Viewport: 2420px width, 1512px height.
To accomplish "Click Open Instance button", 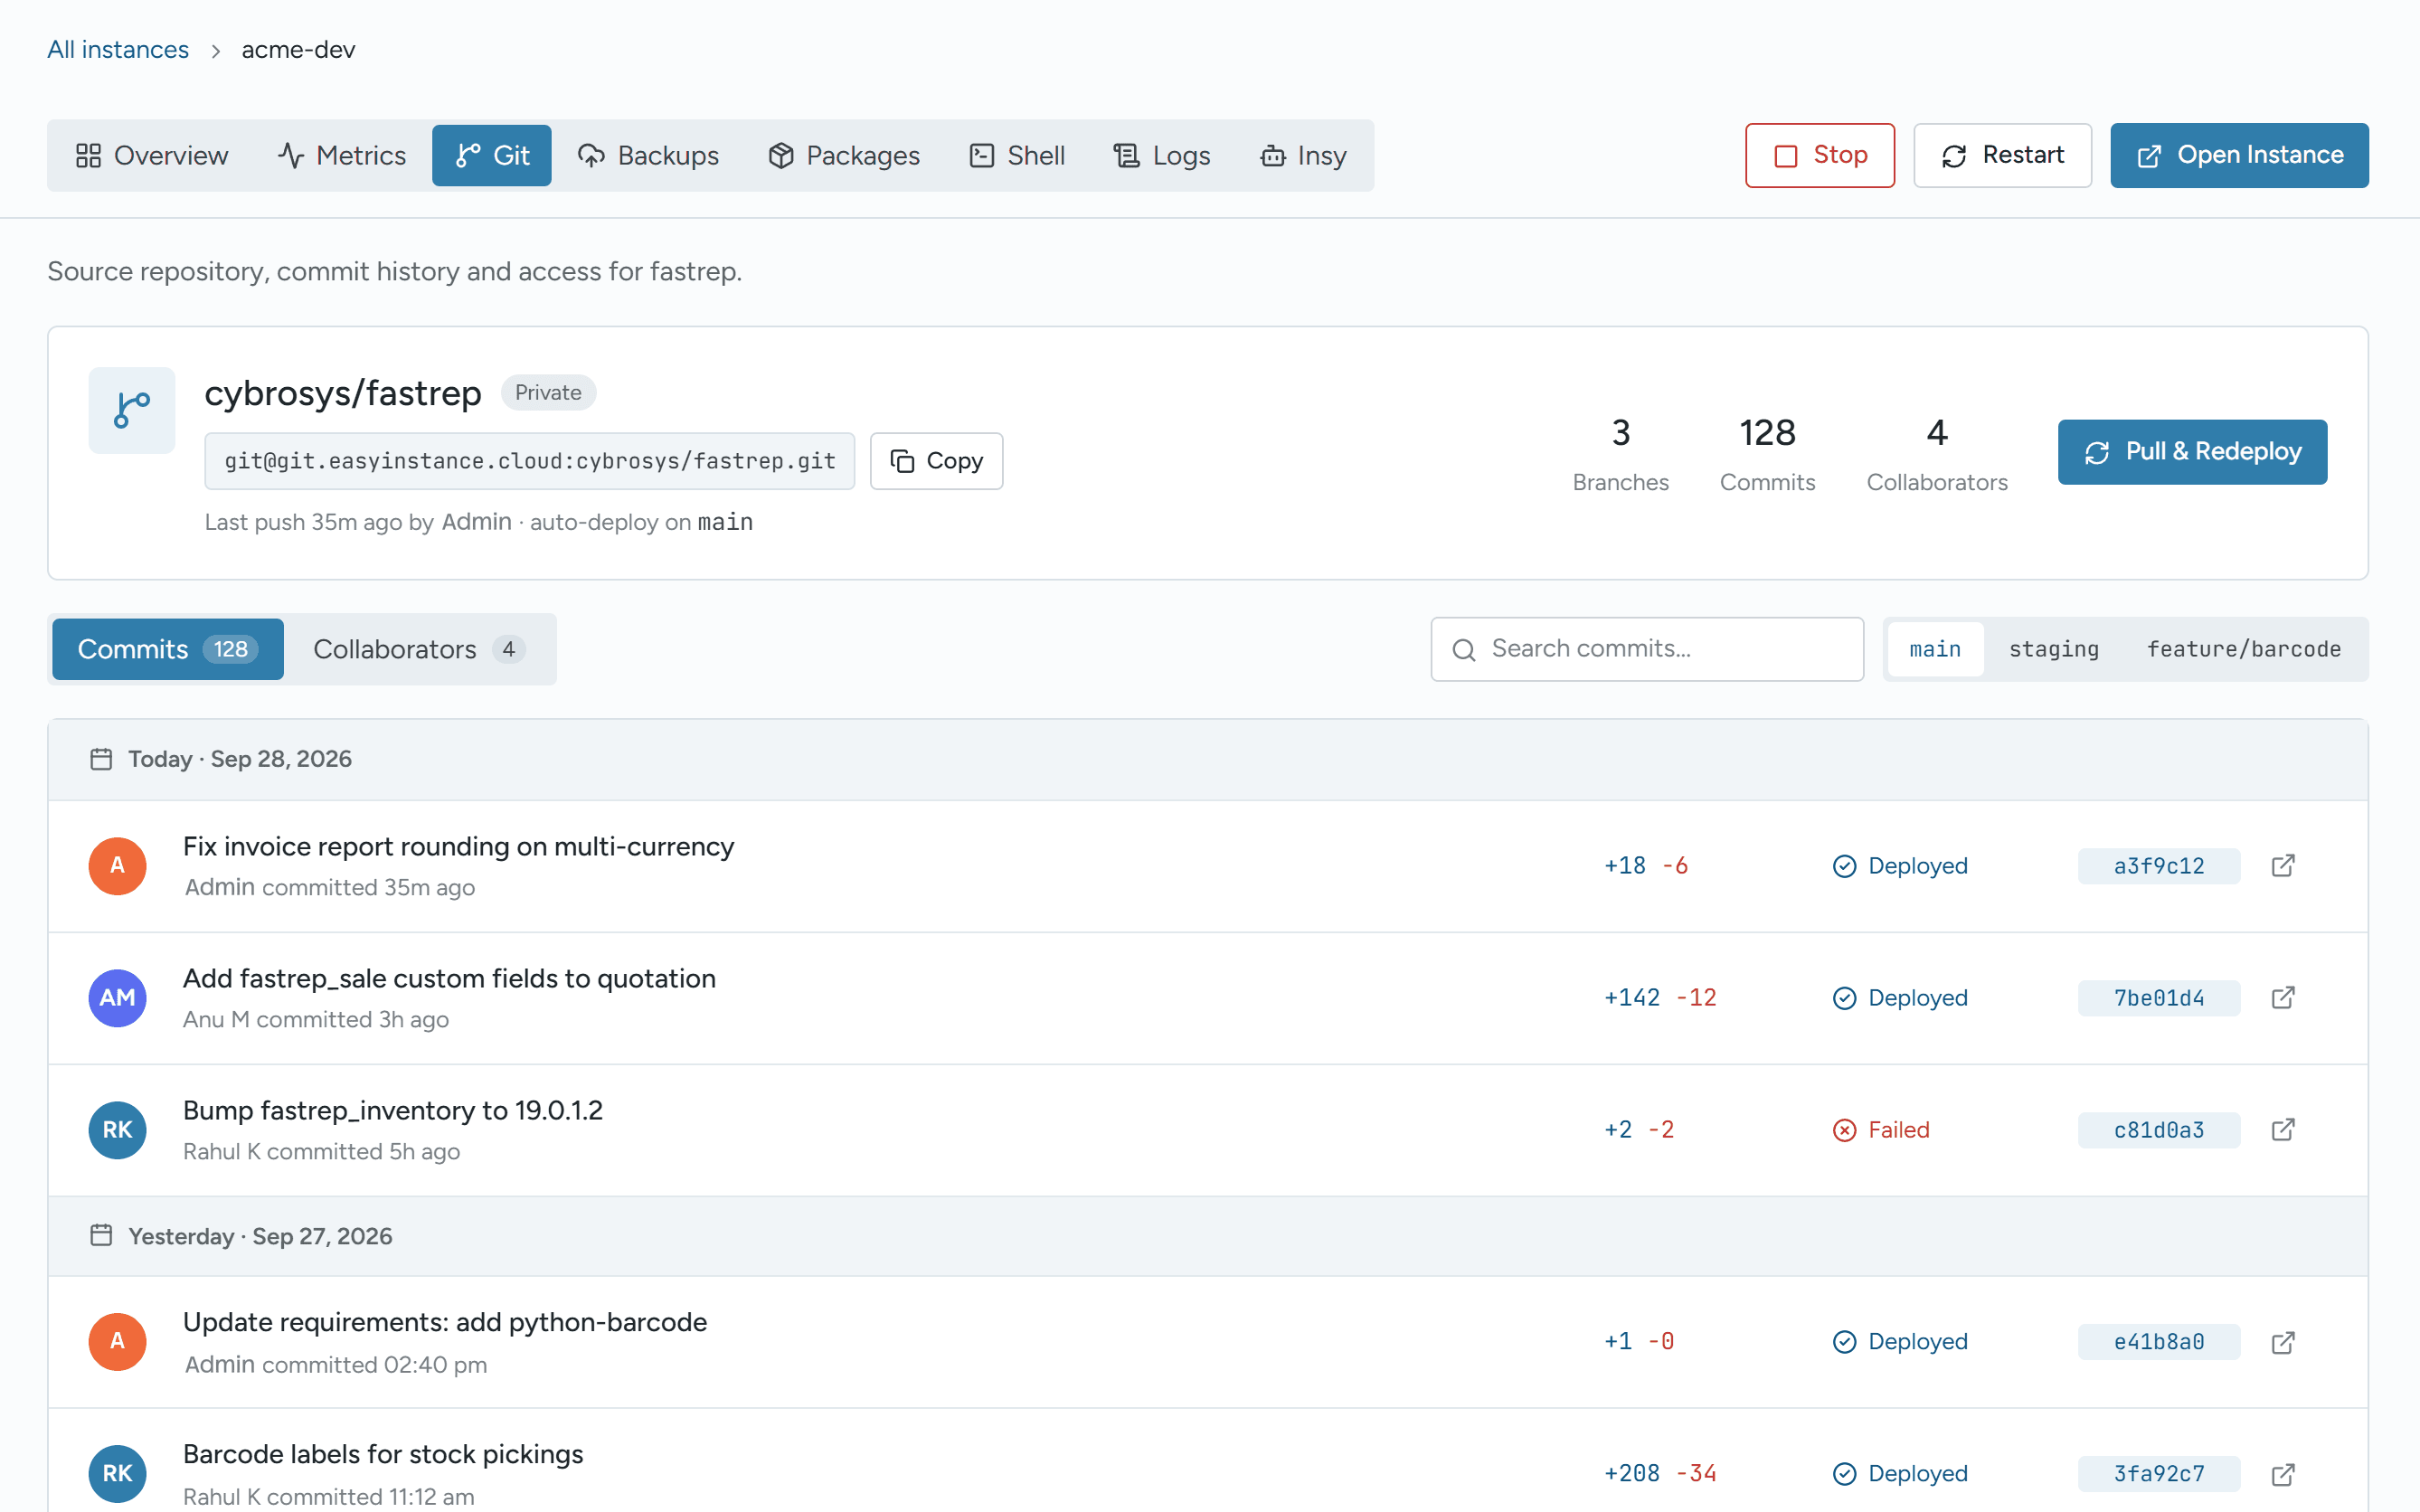I will pos(2239,155).
